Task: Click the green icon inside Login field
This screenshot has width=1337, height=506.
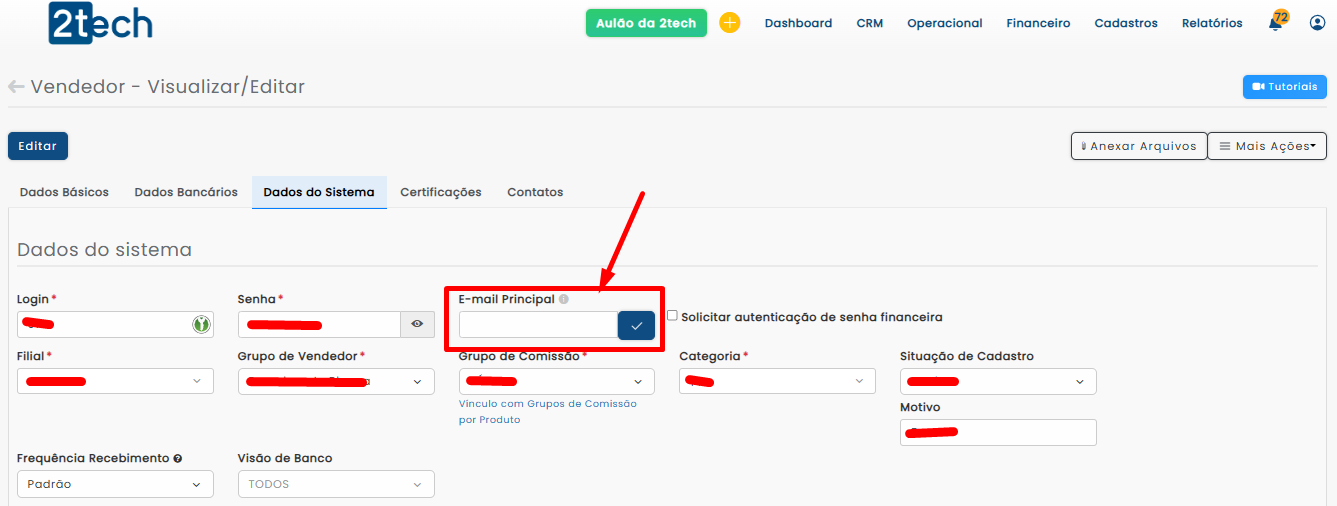Action: (201, 324)
